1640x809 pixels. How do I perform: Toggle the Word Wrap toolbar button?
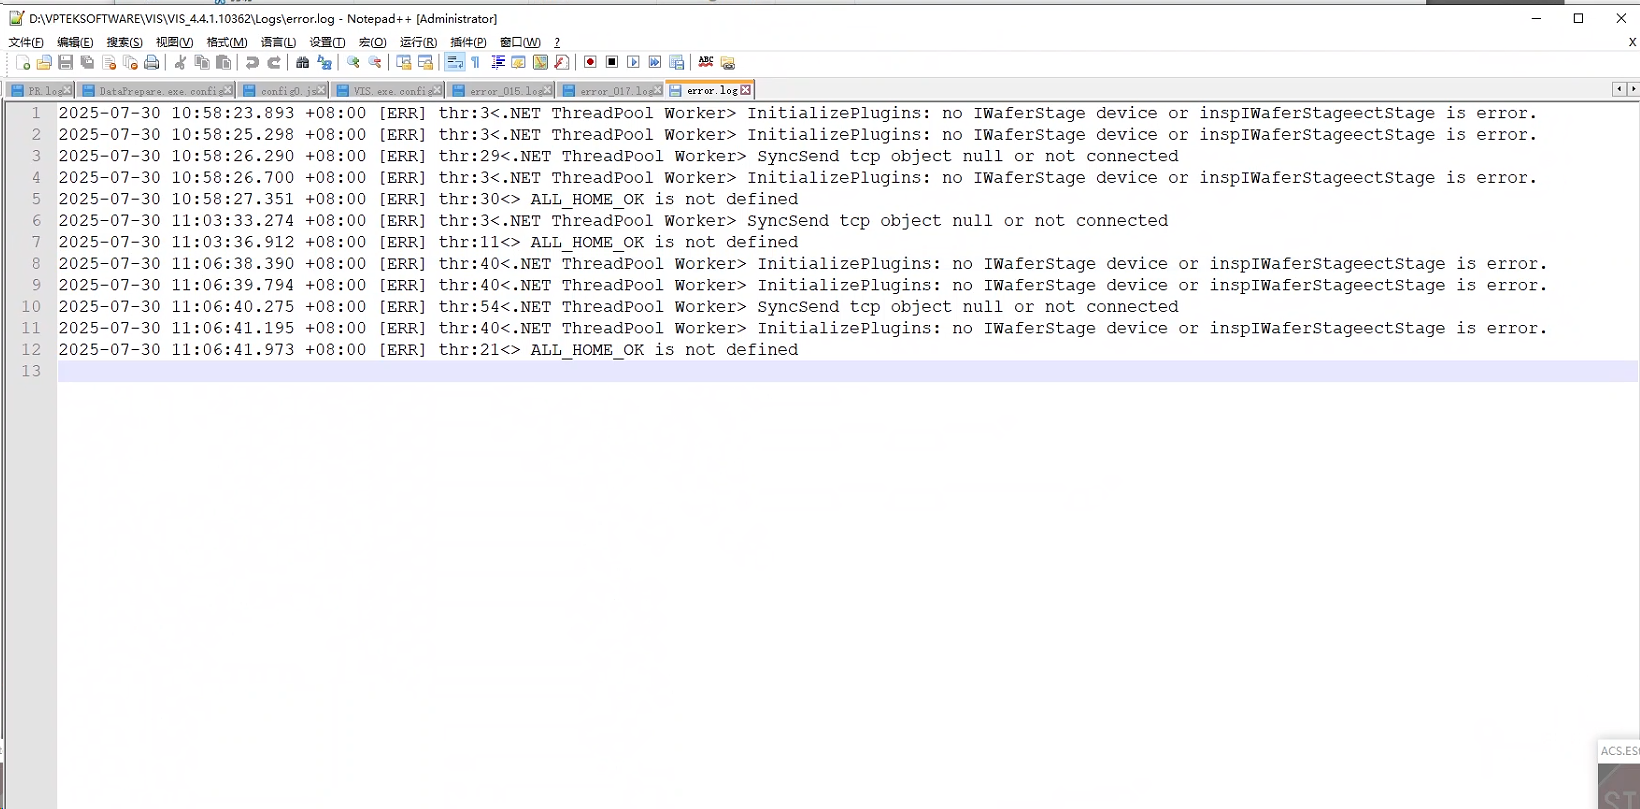coord(454,62)
